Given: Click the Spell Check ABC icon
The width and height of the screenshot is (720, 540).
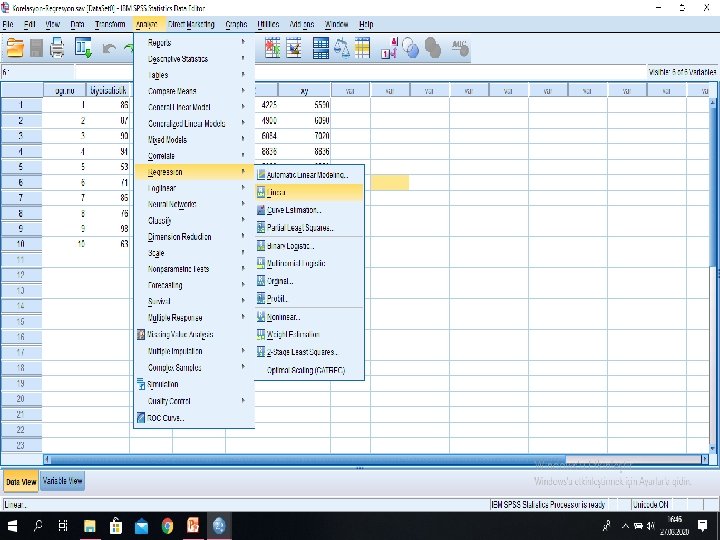Looking at the screenshot, I should 460,48.
